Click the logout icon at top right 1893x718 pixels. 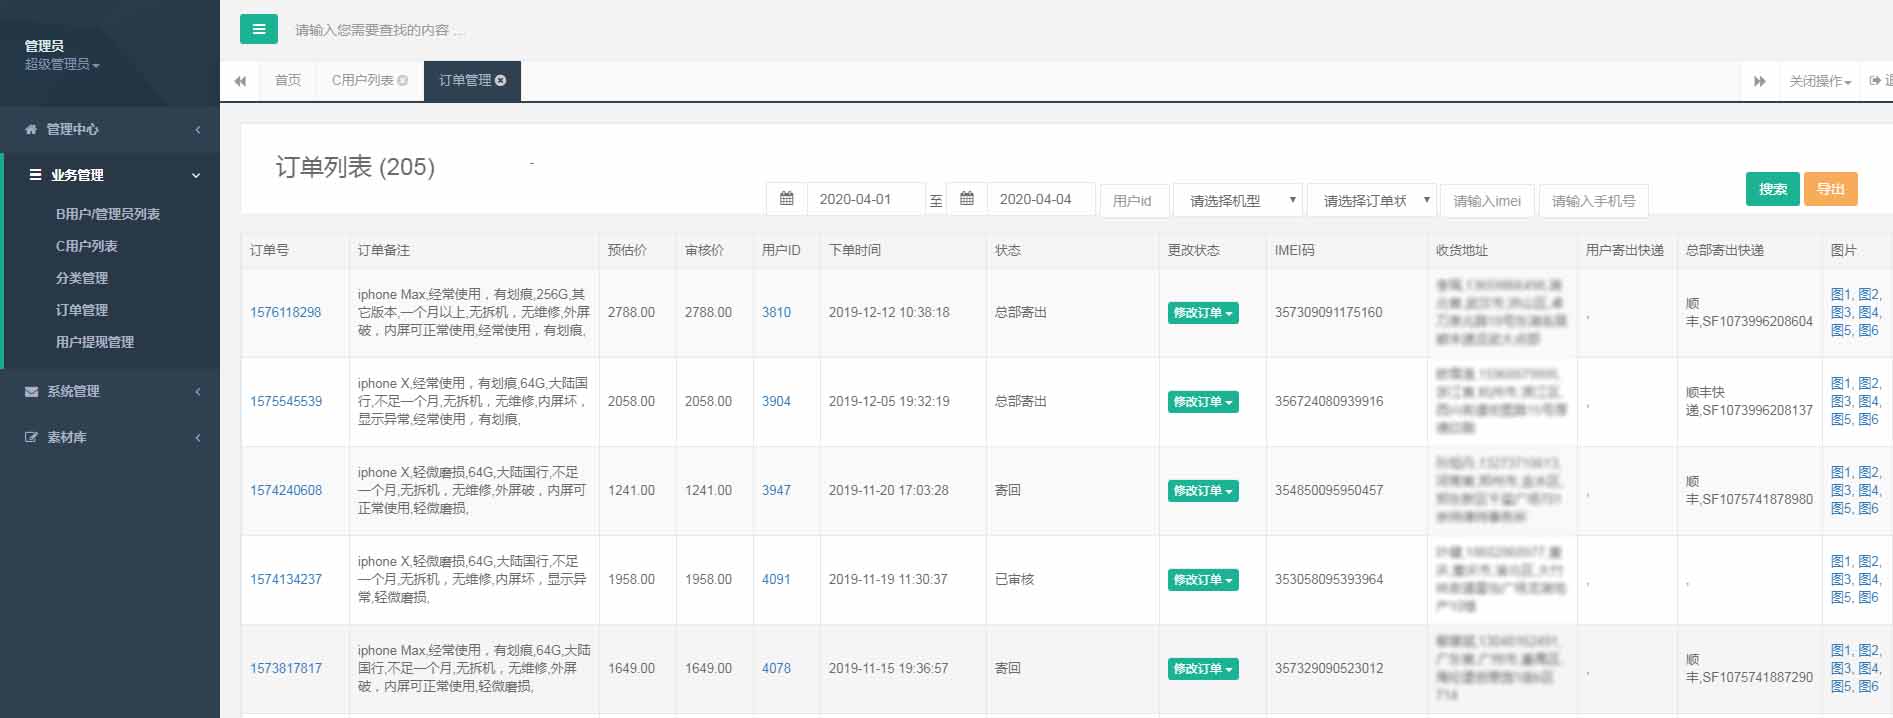pyautogui.click(x=1876, y=81)
